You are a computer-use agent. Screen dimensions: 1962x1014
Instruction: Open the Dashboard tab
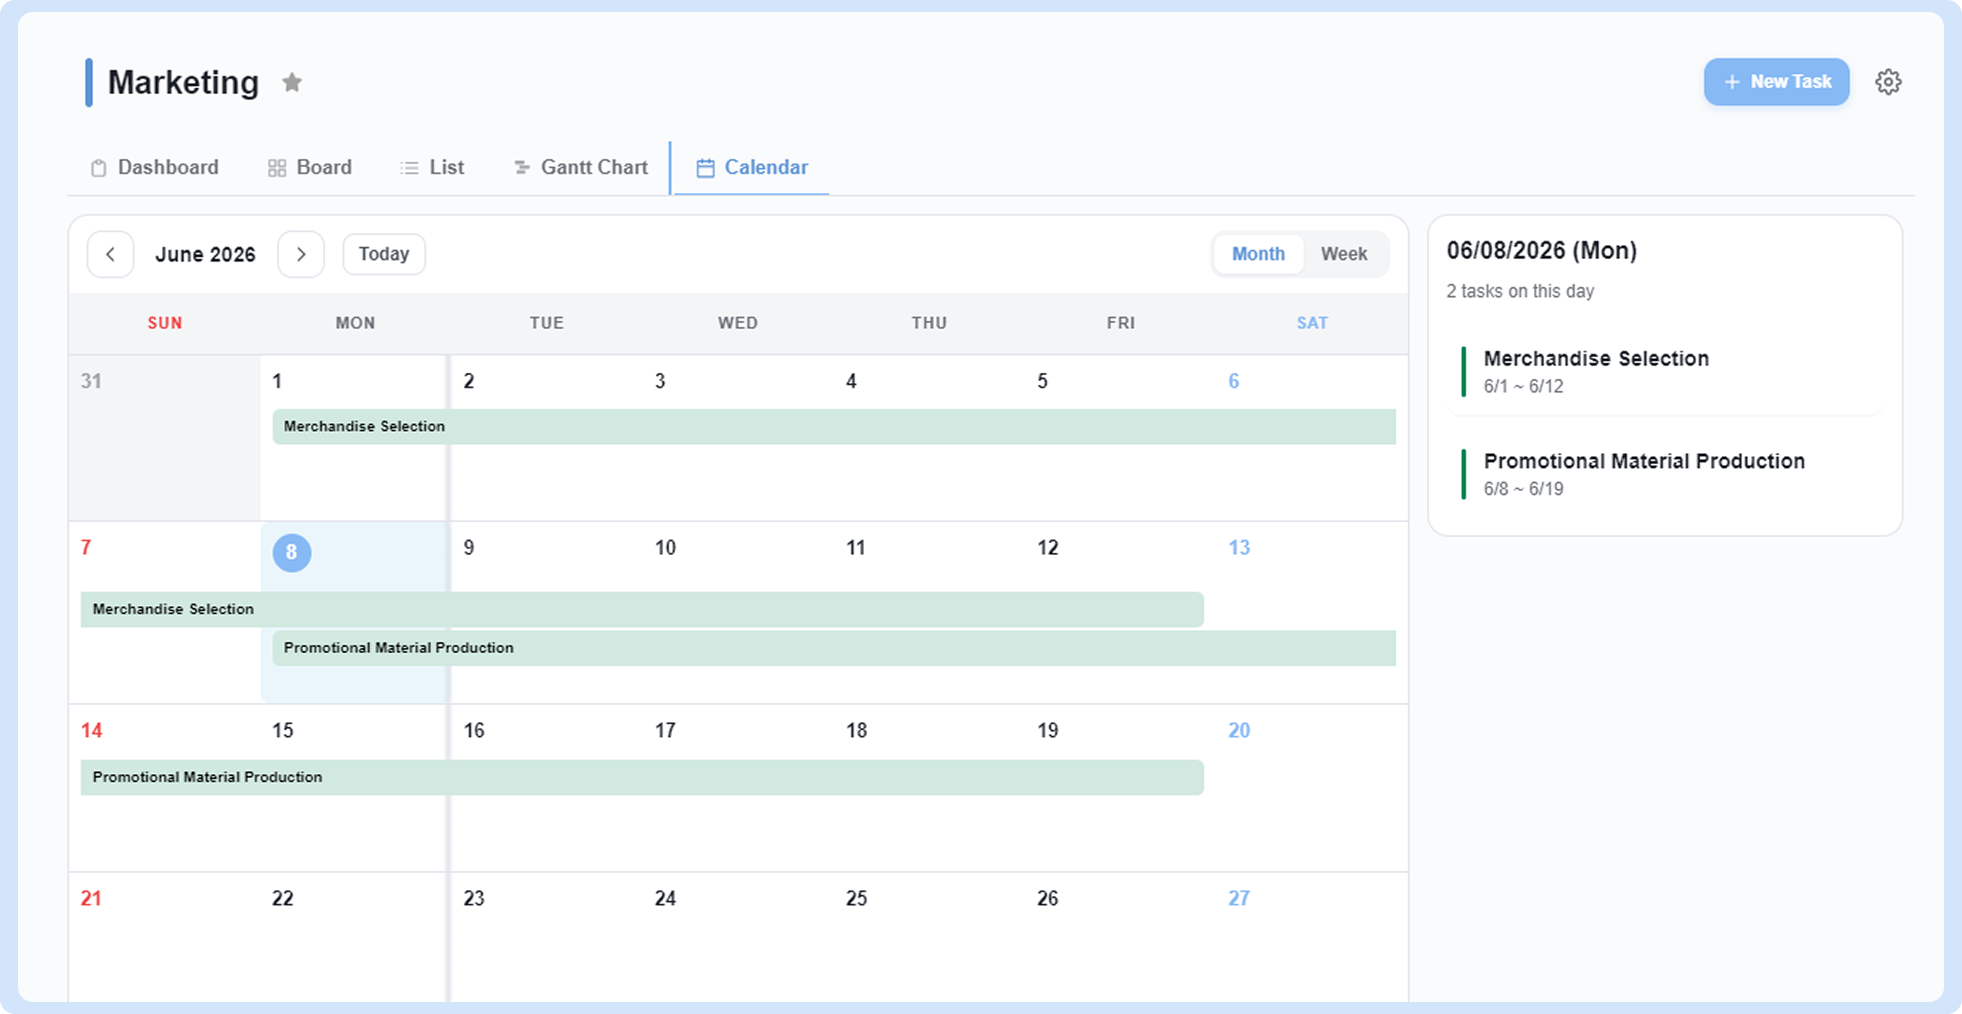pos(155,167)
